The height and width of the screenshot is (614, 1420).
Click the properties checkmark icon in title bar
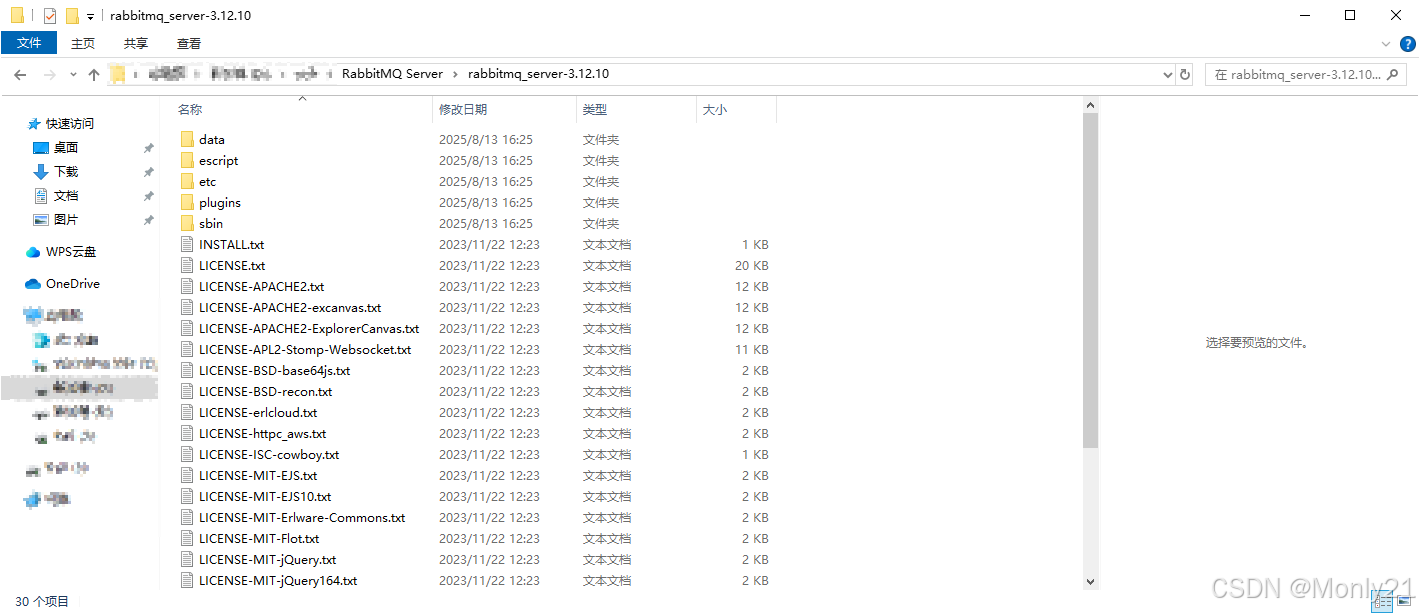tap(50, 16)
